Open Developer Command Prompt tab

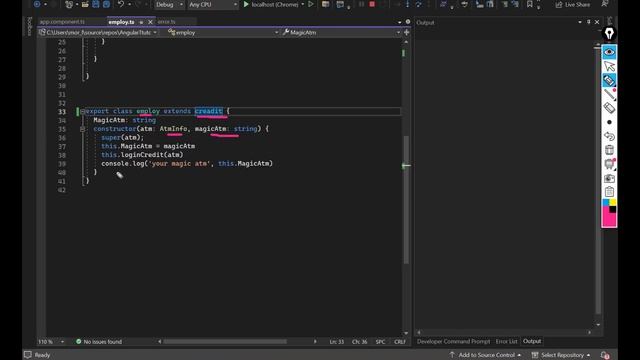[x=453, y=341]
